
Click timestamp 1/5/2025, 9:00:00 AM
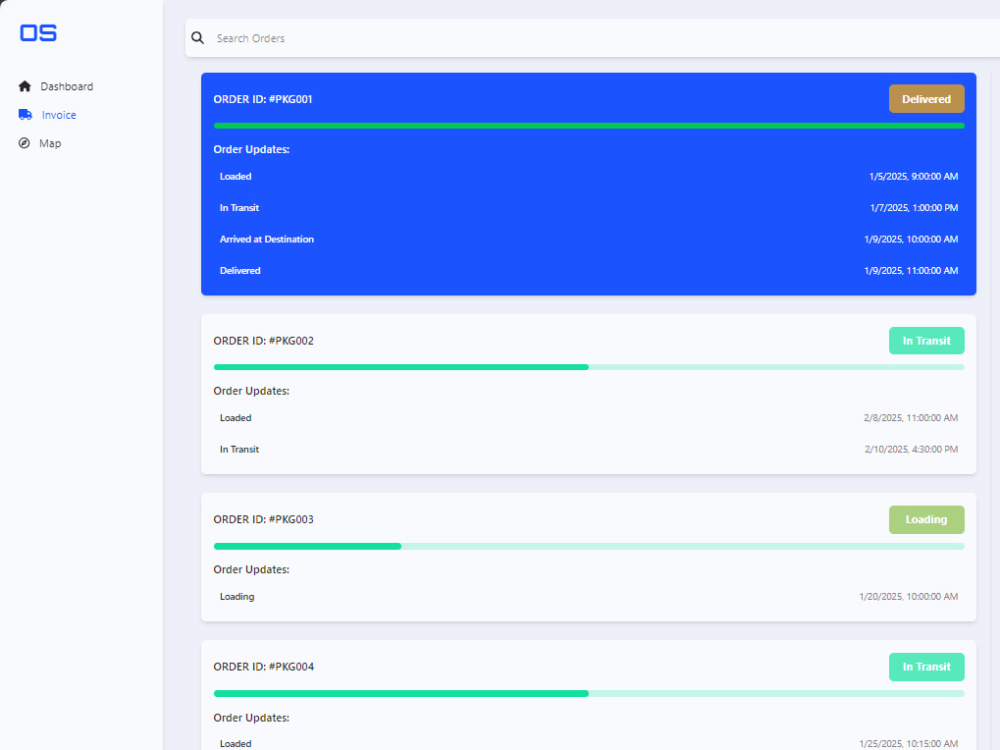click(913, 176)
